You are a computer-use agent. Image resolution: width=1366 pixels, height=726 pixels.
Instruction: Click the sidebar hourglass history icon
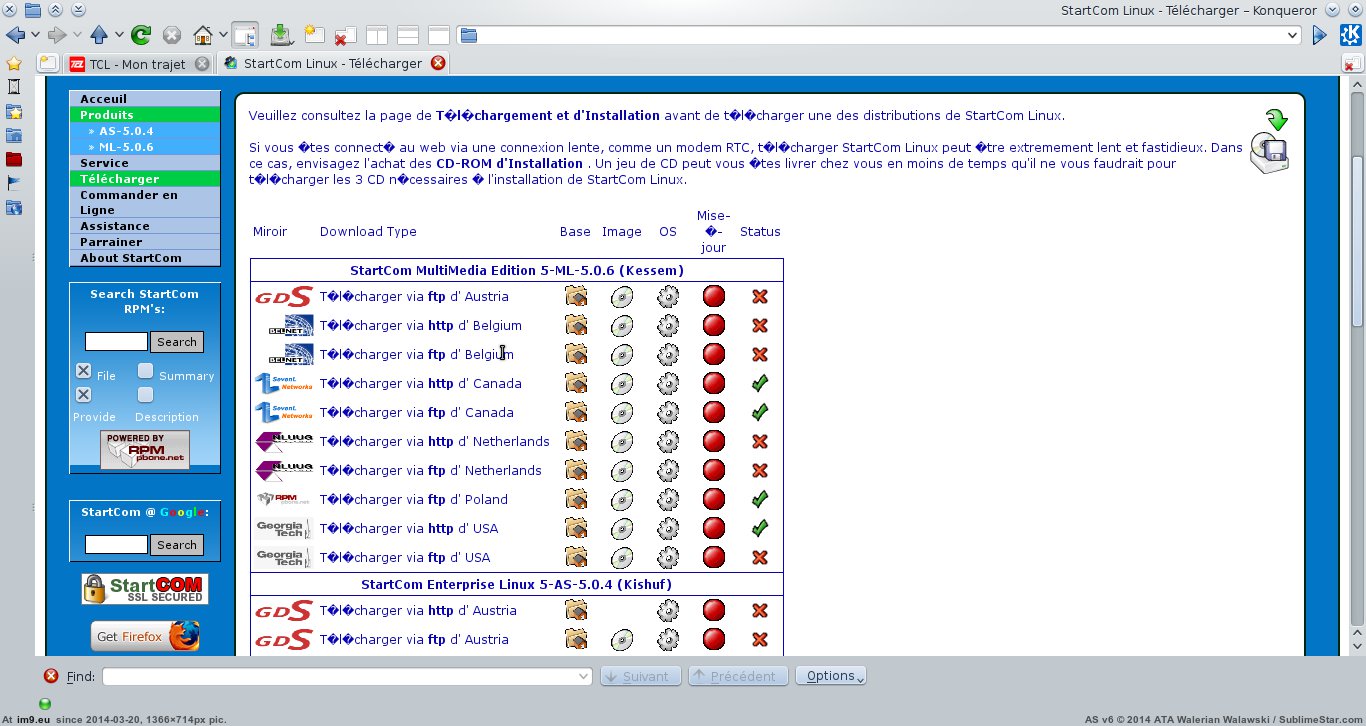click(14, 87)
